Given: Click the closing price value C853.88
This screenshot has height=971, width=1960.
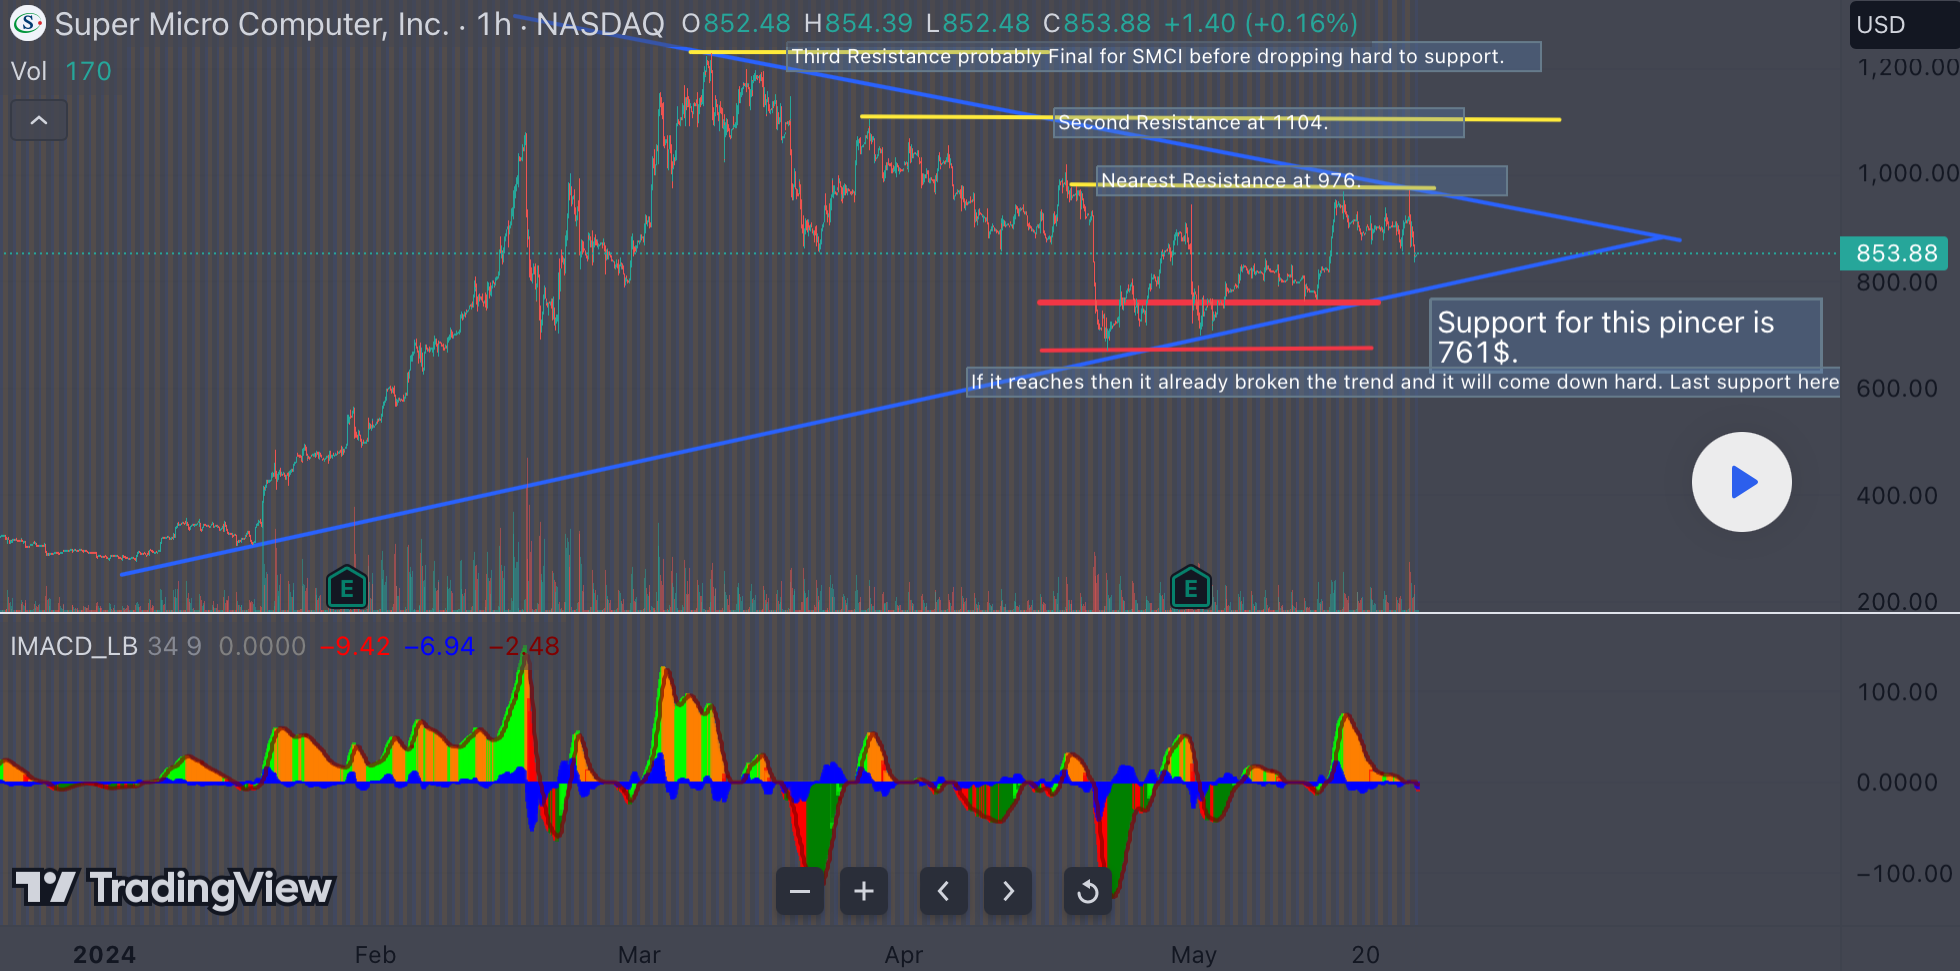Looking at the screenshot, I should [x=1097, y=24].
